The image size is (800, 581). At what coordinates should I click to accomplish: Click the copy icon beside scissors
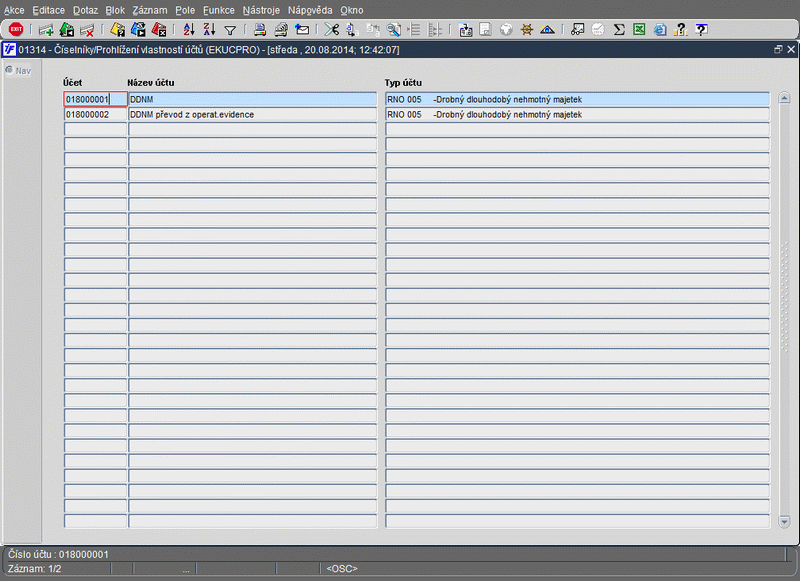point(352,30)
